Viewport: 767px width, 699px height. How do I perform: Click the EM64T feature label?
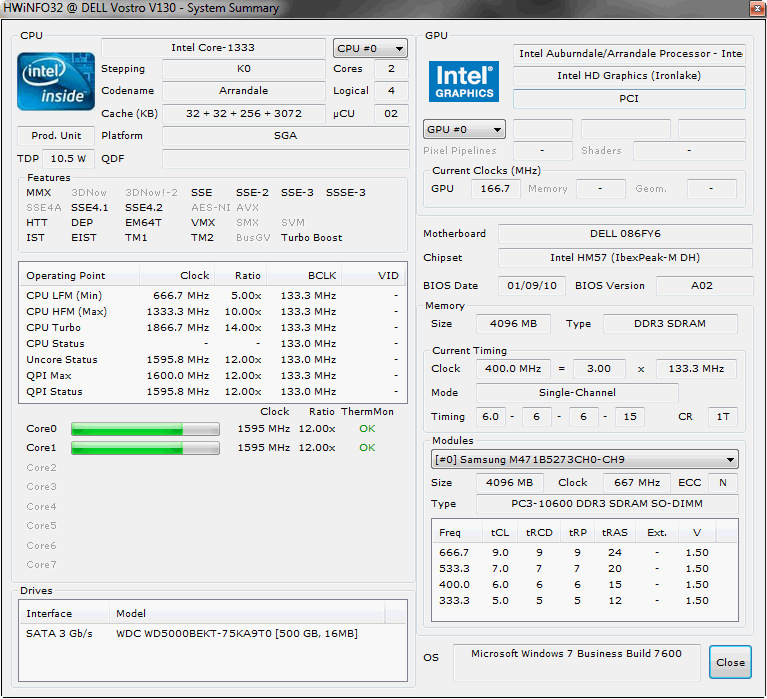[x=143, y=223]
